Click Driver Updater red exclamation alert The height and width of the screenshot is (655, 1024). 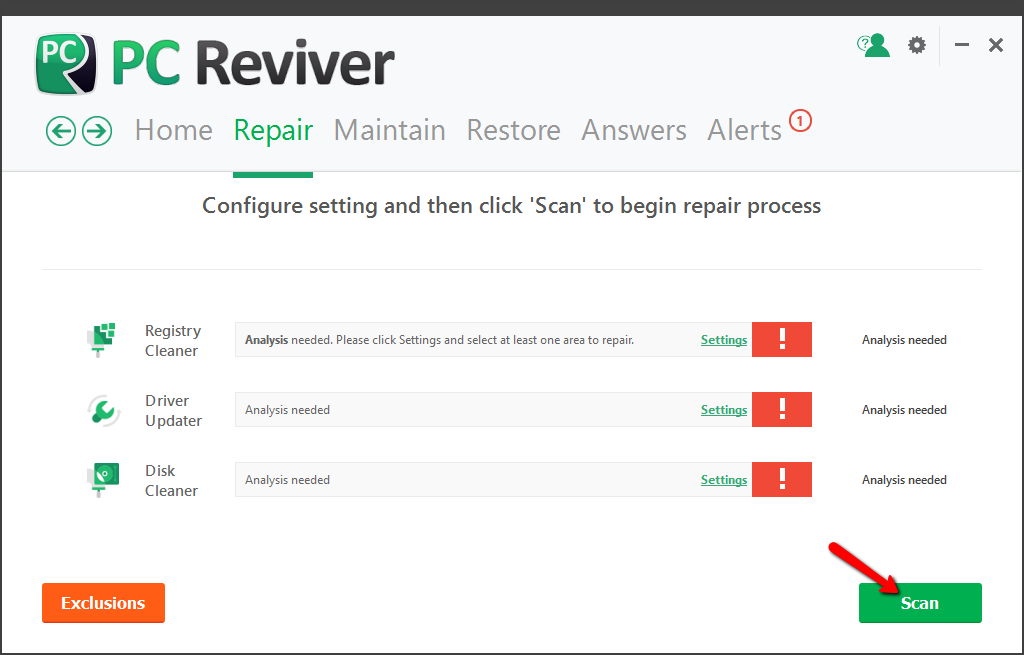pyautogui.click(x=782, y=409)
